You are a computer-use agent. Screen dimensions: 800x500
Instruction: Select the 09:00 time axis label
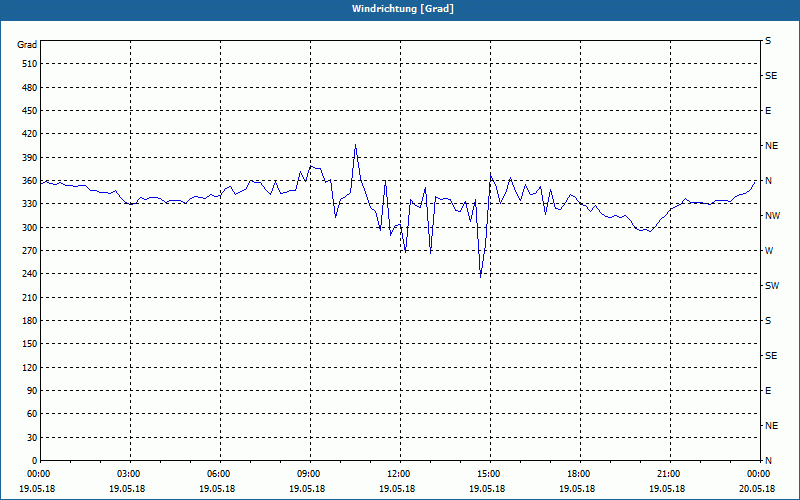pyautogui.click(x=310, y=474)
